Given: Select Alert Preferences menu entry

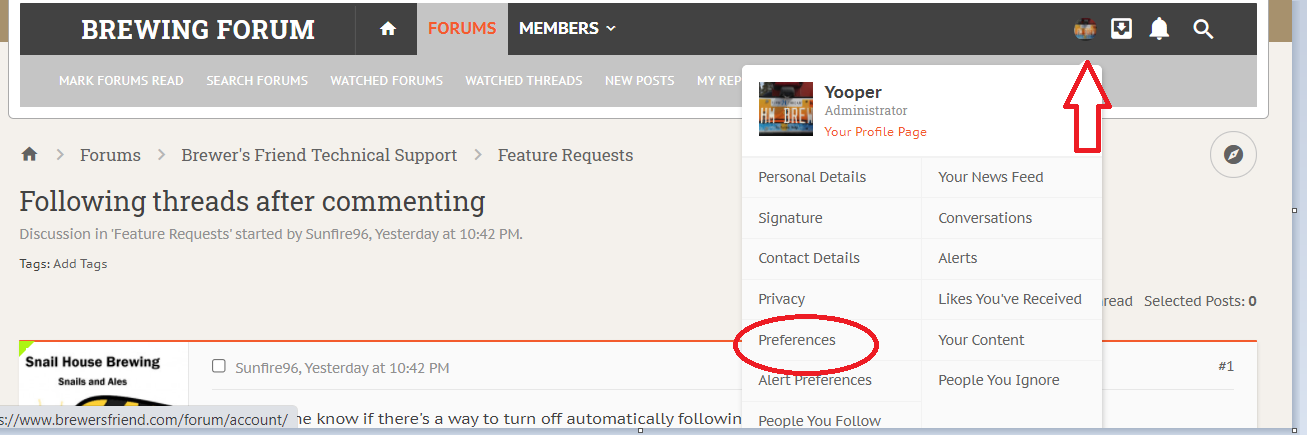Looking at the screenshot, I should click(x=815, y=380).
